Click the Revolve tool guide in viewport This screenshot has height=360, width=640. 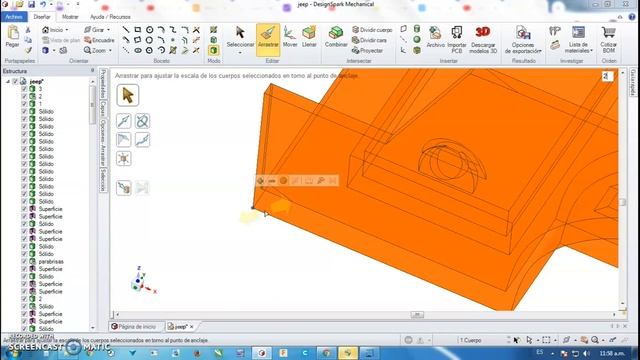[142, 121]
